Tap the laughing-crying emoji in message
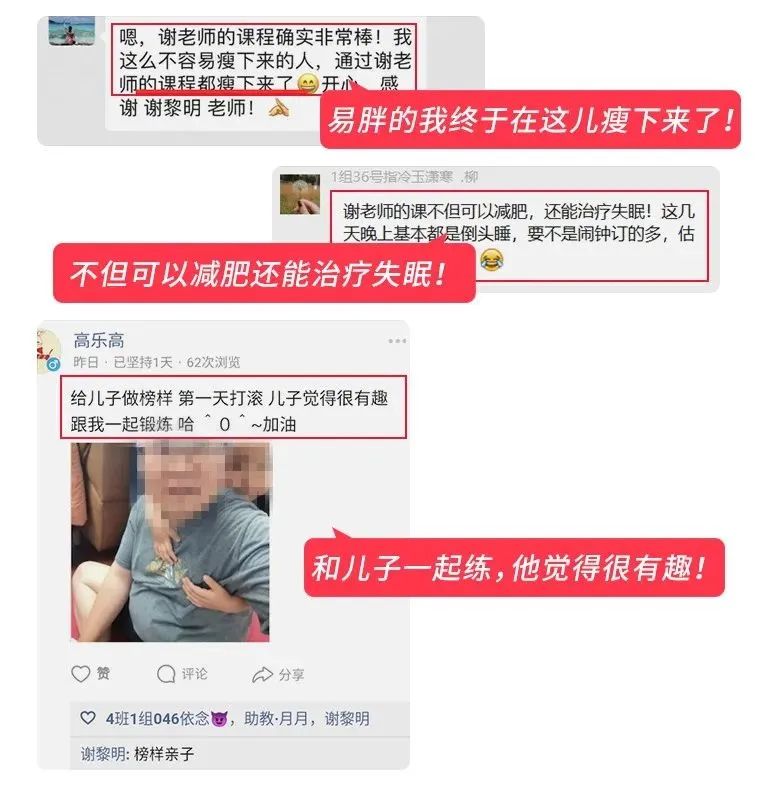Image resolution: width=766 pixels, height=792 pixels. pos(491,260)
